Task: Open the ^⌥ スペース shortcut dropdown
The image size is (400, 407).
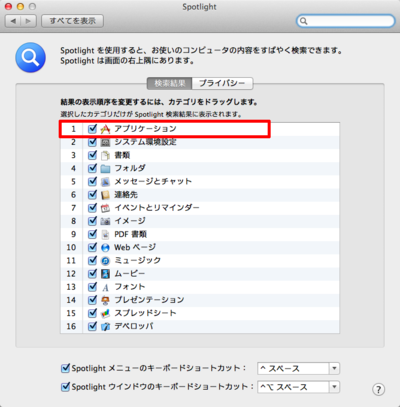Action: coord(298,387)
